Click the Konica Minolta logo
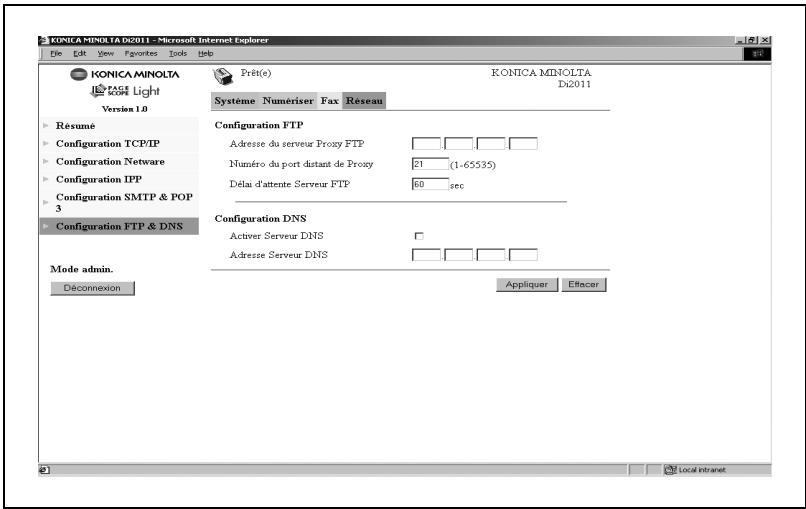This screenshot has height=509, width=806. 125,74
